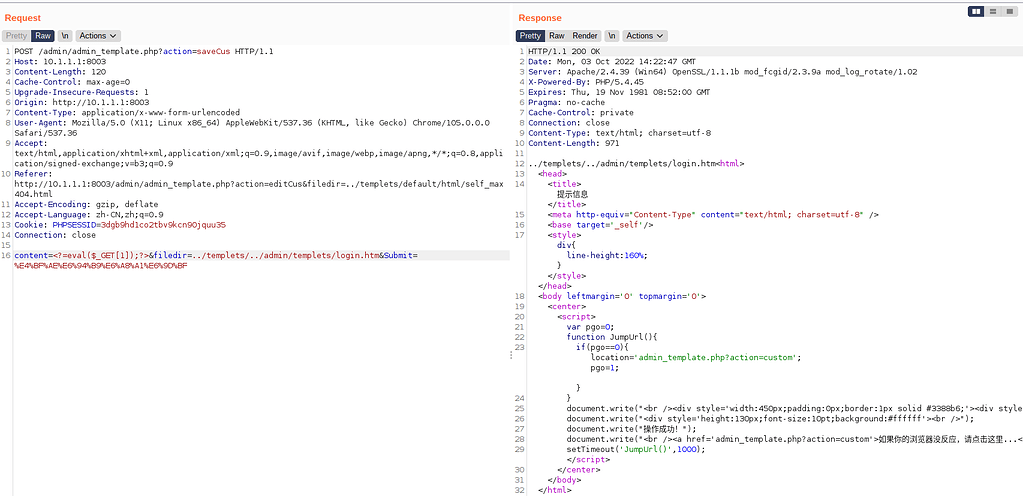Image resolution: width=1023 pixels, height=496 pixels.
Task: Click the closing </html> tag on line 32
Action: point(555,490)
